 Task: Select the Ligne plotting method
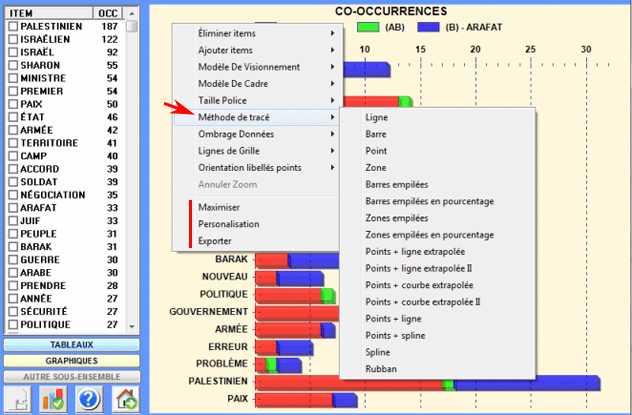point(438,117)
